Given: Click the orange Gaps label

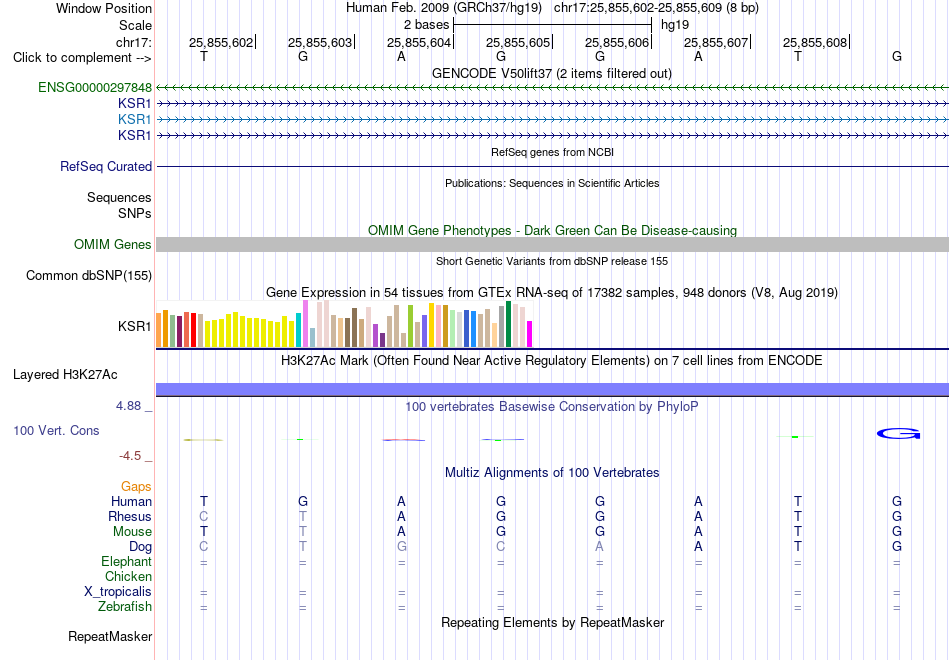Looking at the screenshot, I should (x=136, y=487).
